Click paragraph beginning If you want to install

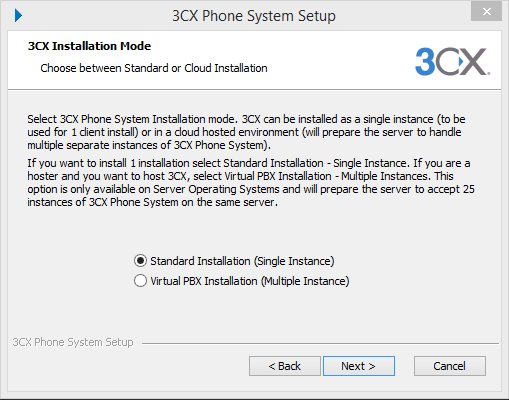tap(251, 183)
